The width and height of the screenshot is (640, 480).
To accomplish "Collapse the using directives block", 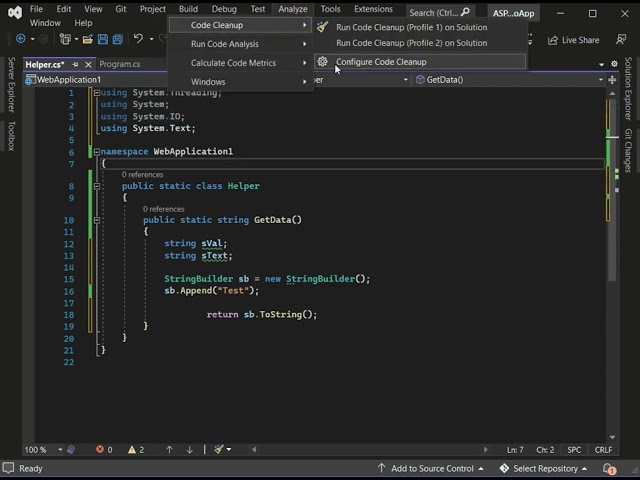I will pos(97,93).
